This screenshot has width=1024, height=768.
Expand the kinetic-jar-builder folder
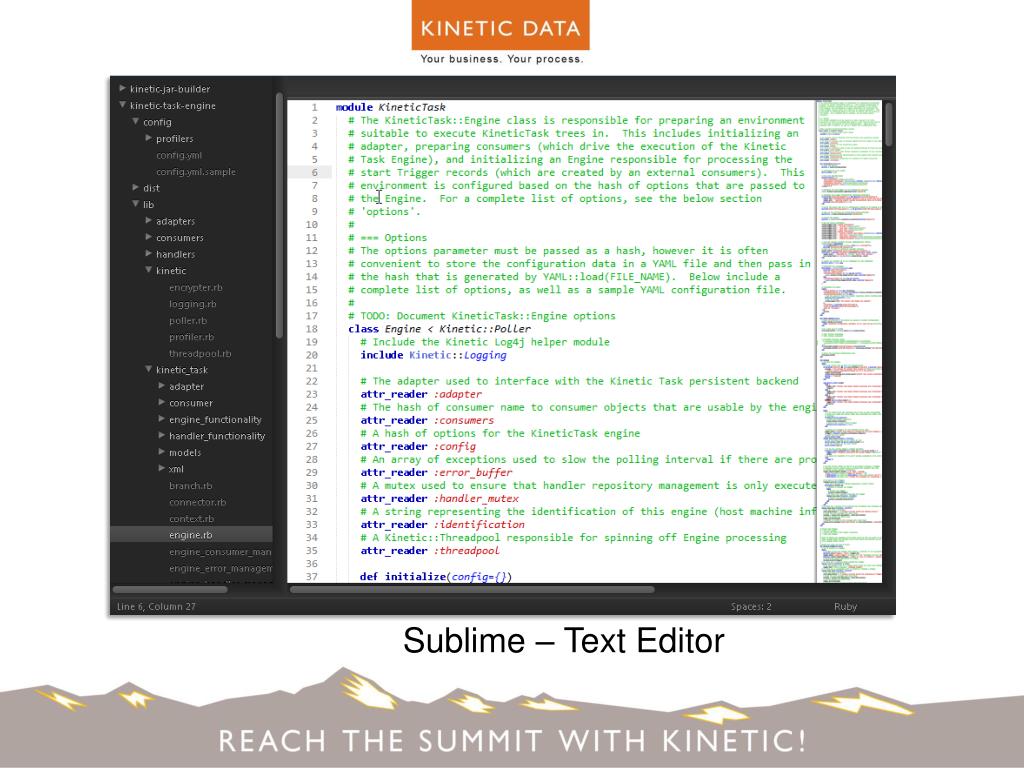(x=122, y=88)
